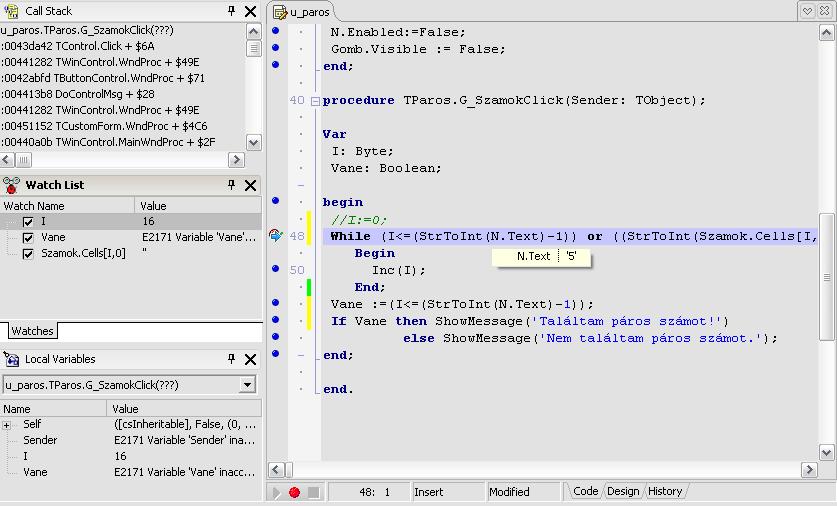Click the code editor vertical scrollbar thumb
This screenshot has height=506, width=837.
coord(826,276)
